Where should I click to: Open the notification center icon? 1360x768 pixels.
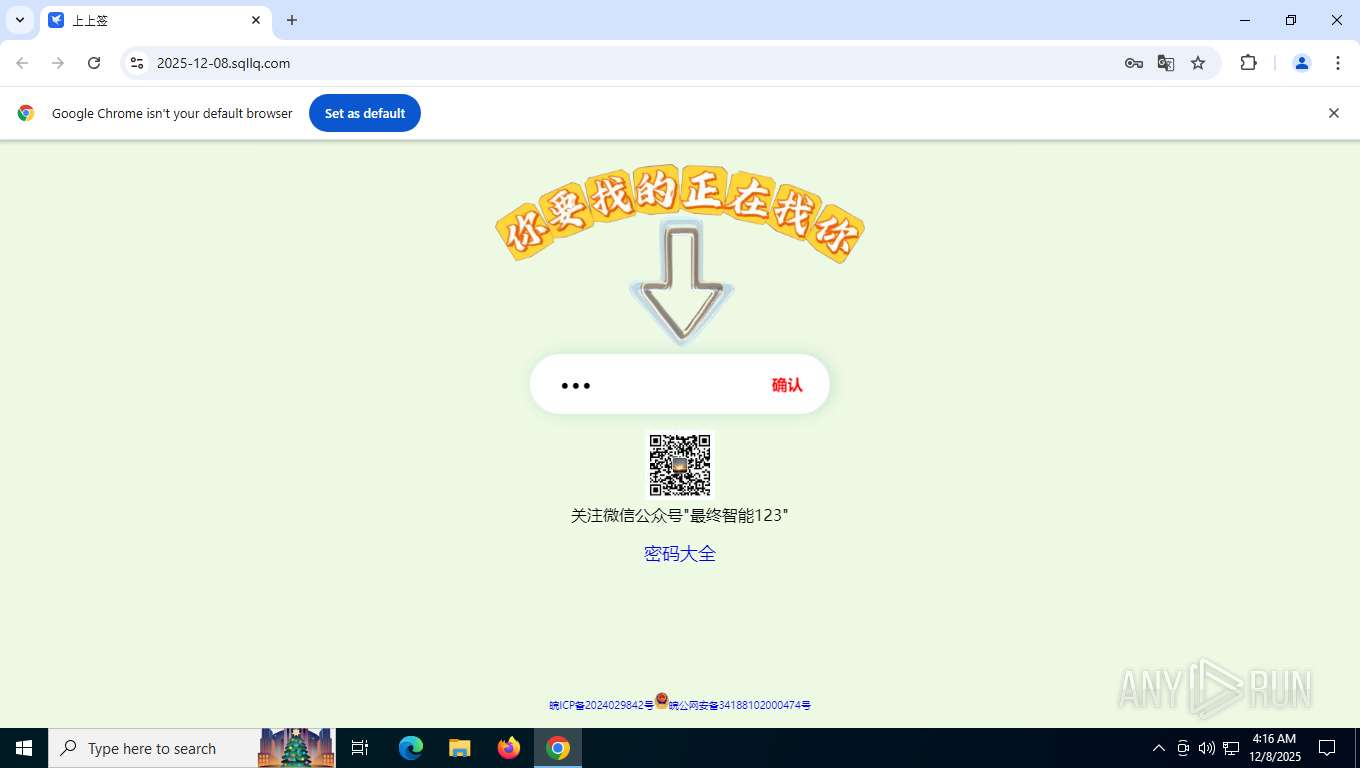[1327, 748]
